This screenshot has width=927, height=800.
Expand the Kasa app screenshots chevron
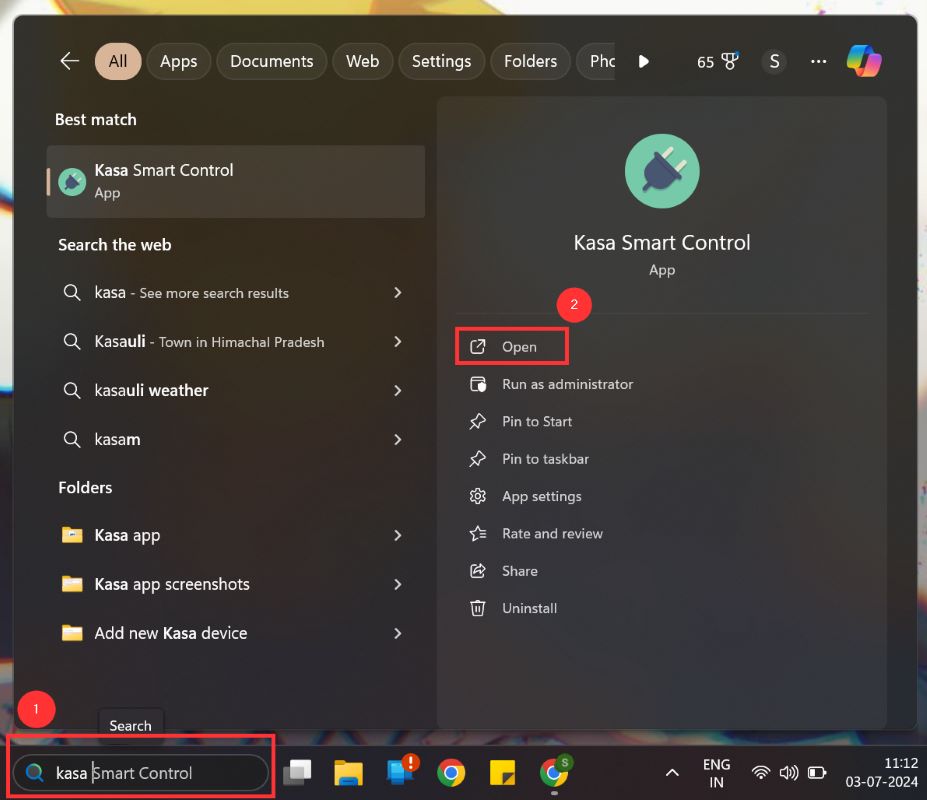[398, 584]
